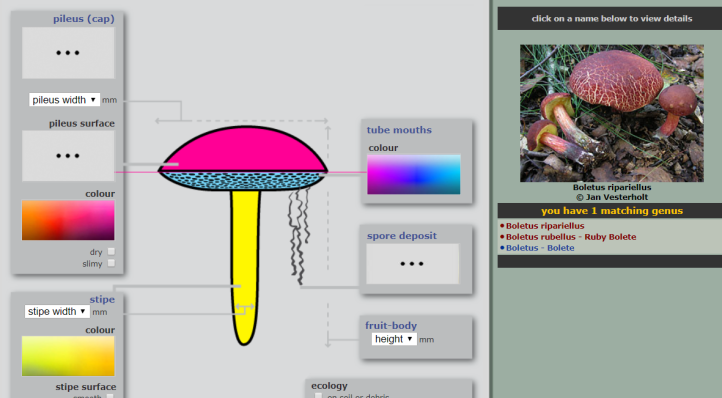Click the 'fruit-body' heading

pyautogui.click(x=391, y=325)
